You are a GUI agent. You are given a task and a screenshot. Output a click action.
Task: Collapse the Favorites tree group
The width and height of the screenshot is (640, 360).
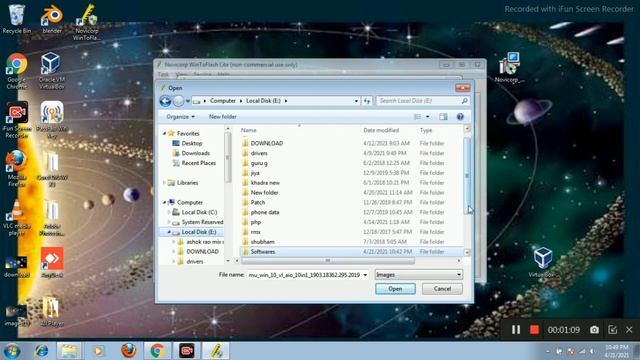(x=164, y=133)
